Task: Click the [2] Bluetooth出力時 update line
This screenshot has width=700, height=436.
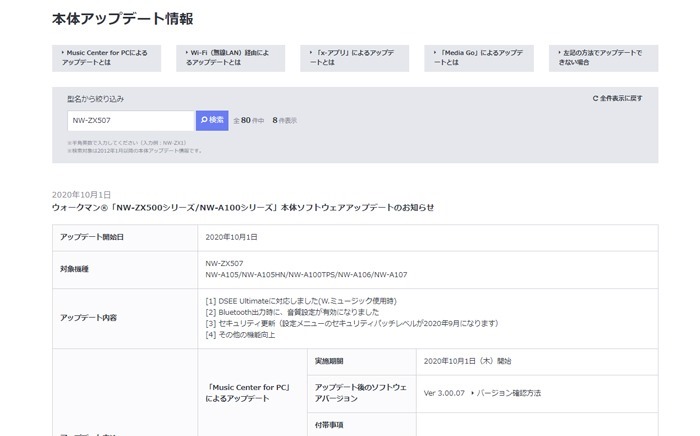Action: [x=292, y=312]
